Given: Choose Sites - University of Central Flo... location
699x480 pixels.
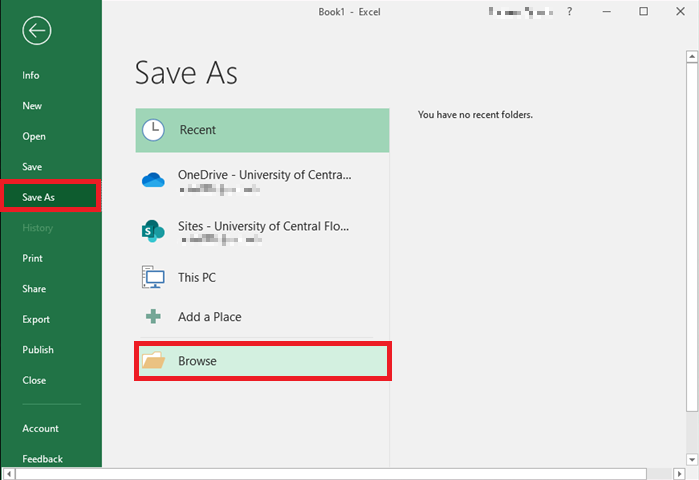Looking at the screenshot, I should [x=262, y=231].
